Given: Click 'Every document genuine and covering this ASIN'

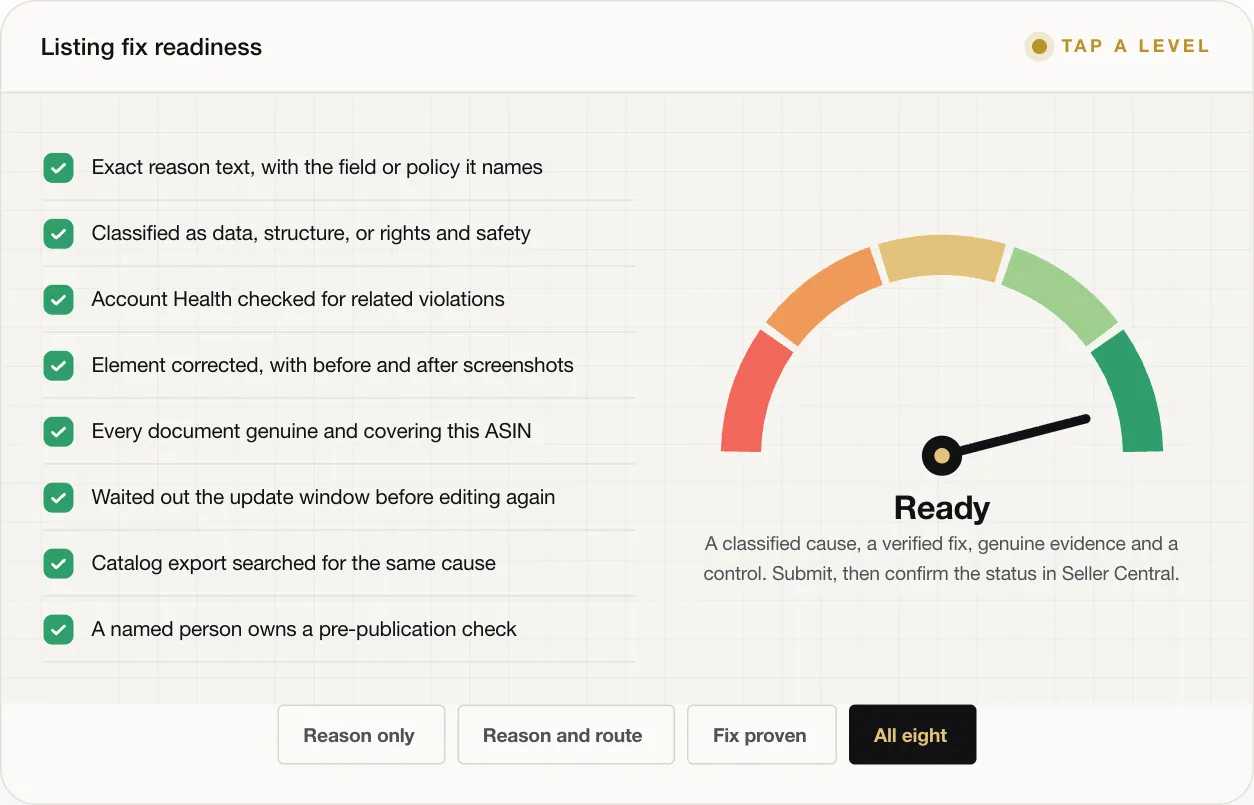Looking at the screenshot, I should click(x=311, y=431).
